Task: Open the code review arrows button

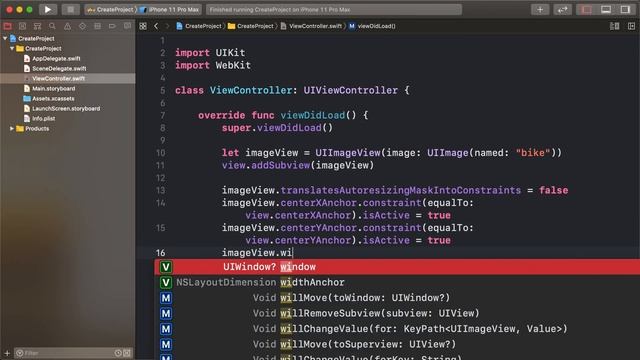Action: 562,9
